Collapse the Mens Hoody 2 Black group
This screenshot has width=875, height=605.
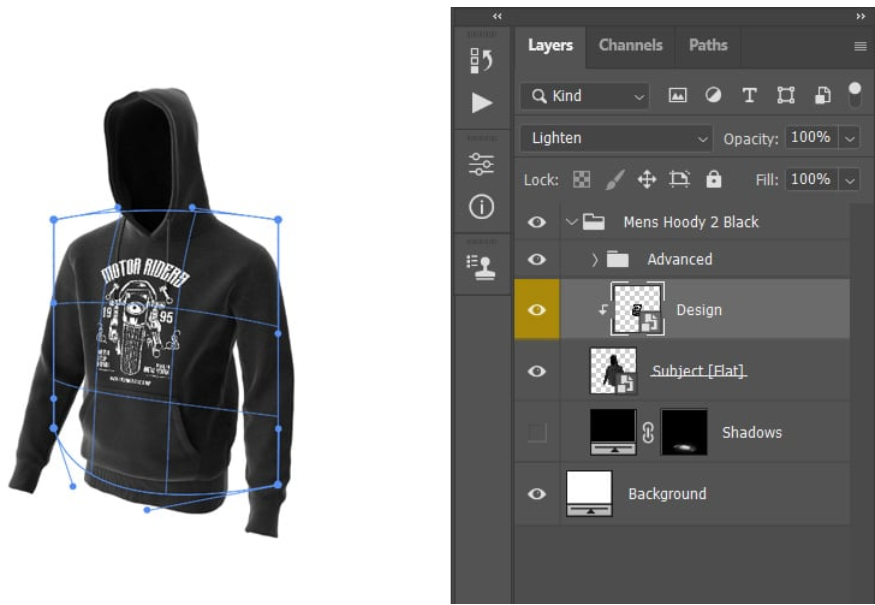point(571,222)
